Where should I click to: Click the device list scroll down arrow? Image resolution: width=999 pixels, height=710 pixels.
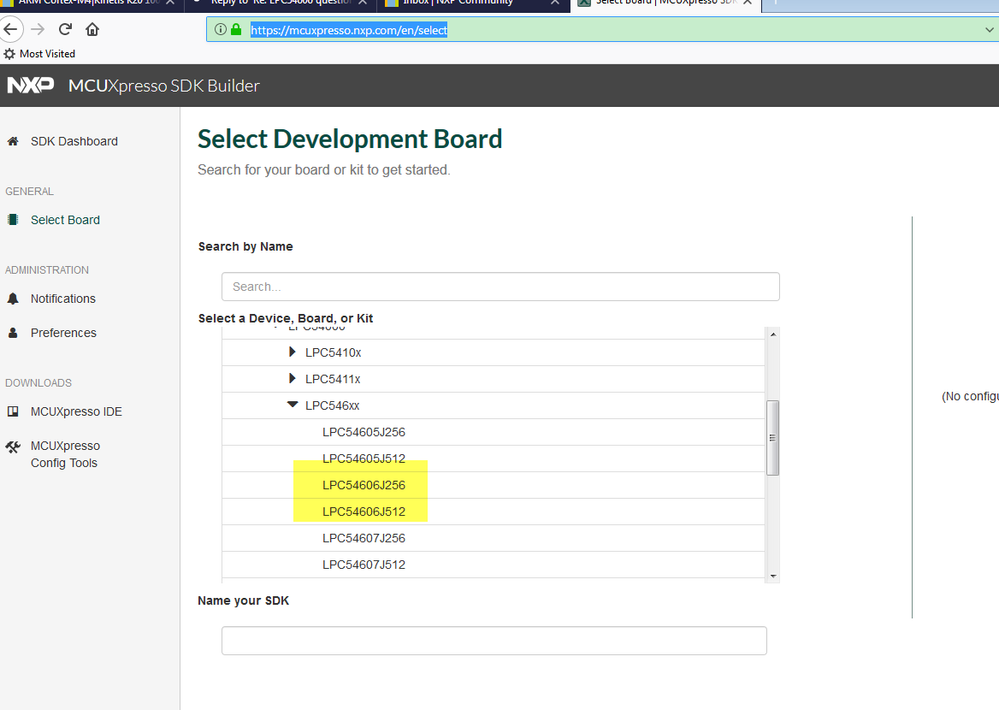tap(773, 576)
